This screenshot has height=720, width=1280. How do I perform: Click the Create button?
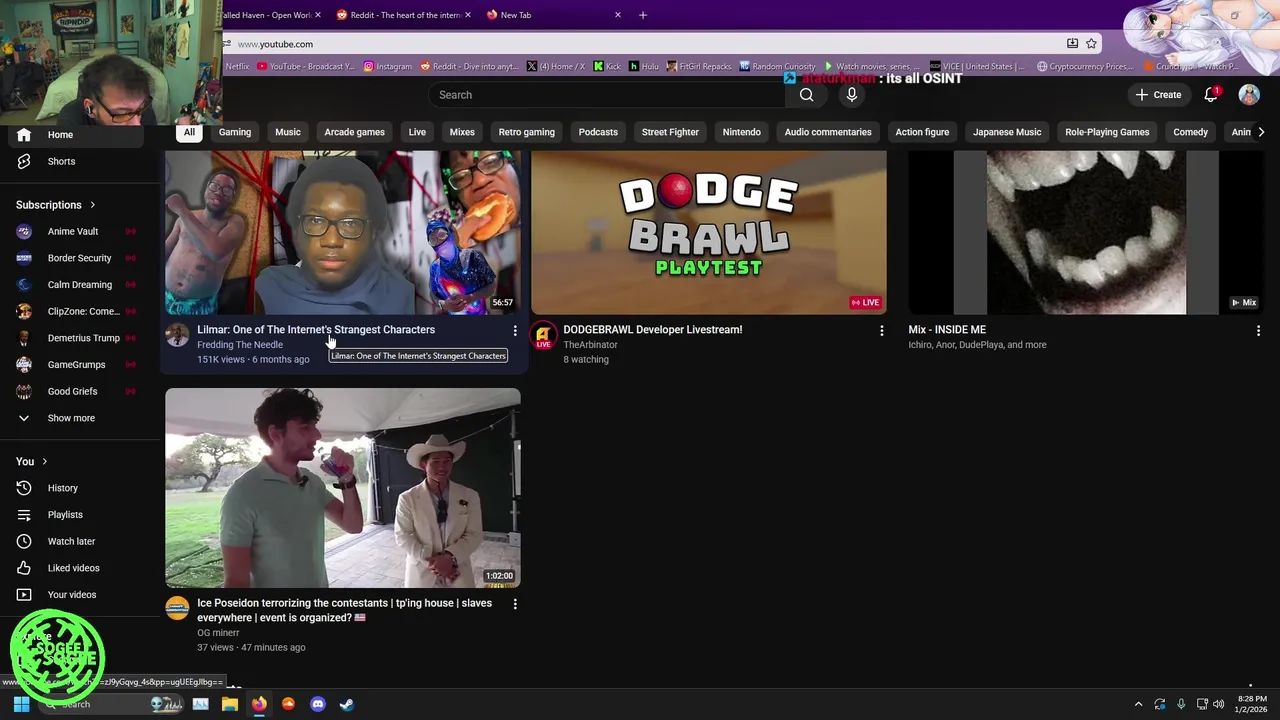(x=1158, y=95)
